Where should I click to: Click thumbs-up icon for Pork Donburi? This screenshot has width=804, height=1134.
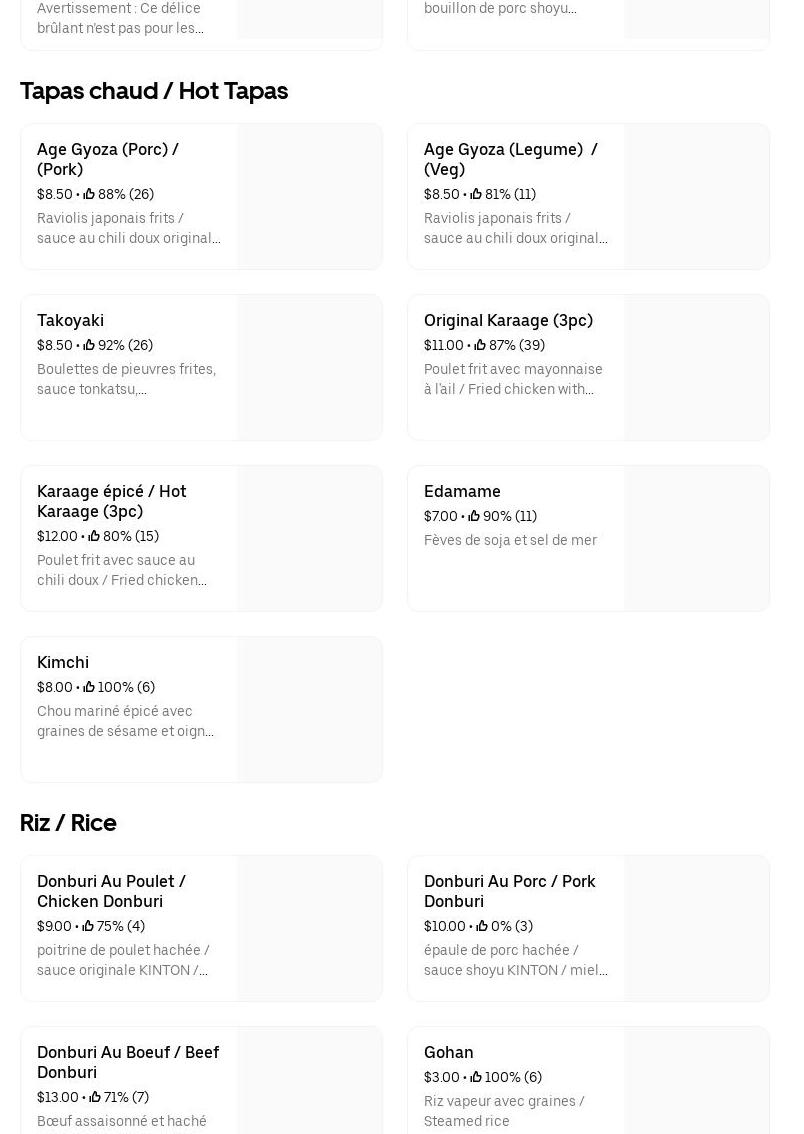click(x=482, y=926)
